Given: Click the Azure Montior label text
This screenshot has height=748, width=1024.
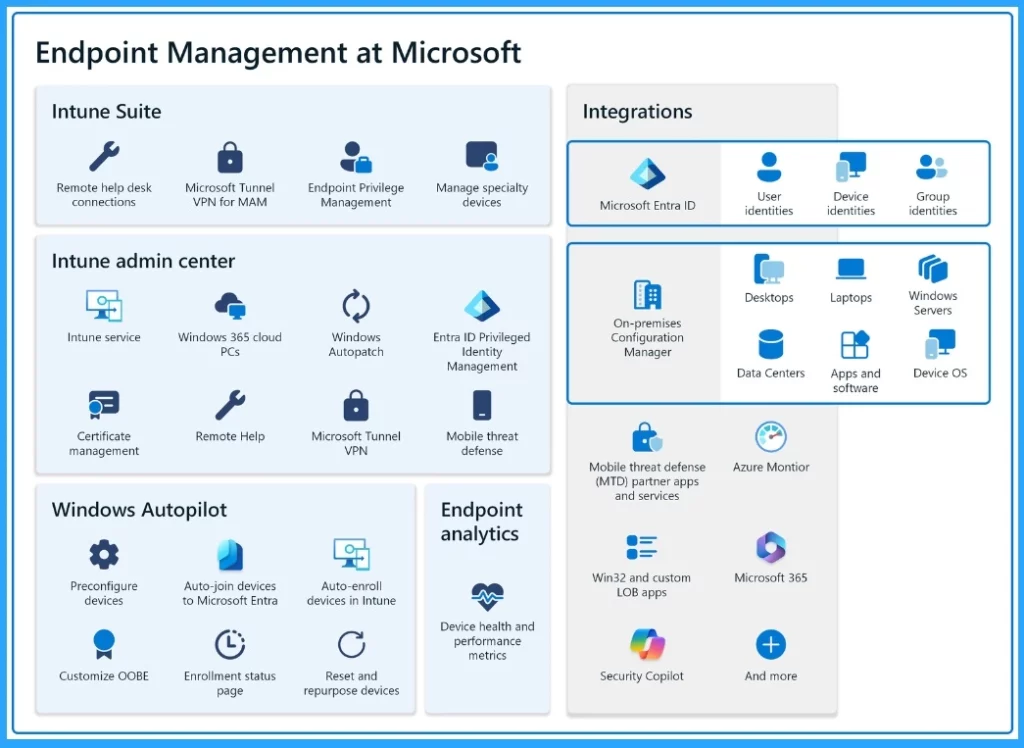Looking at the screenshot, I should point(771,467).
